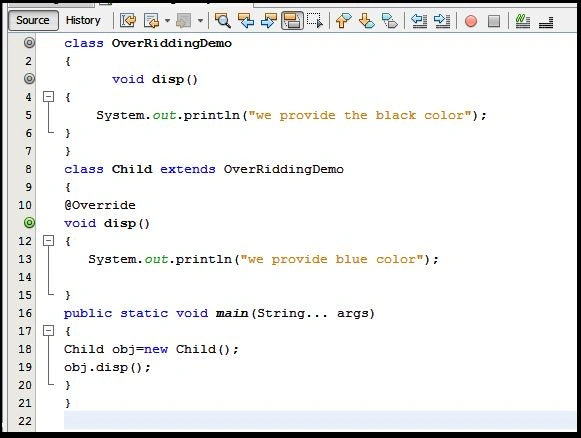Click the @Override annotation

tap(100, 205)
